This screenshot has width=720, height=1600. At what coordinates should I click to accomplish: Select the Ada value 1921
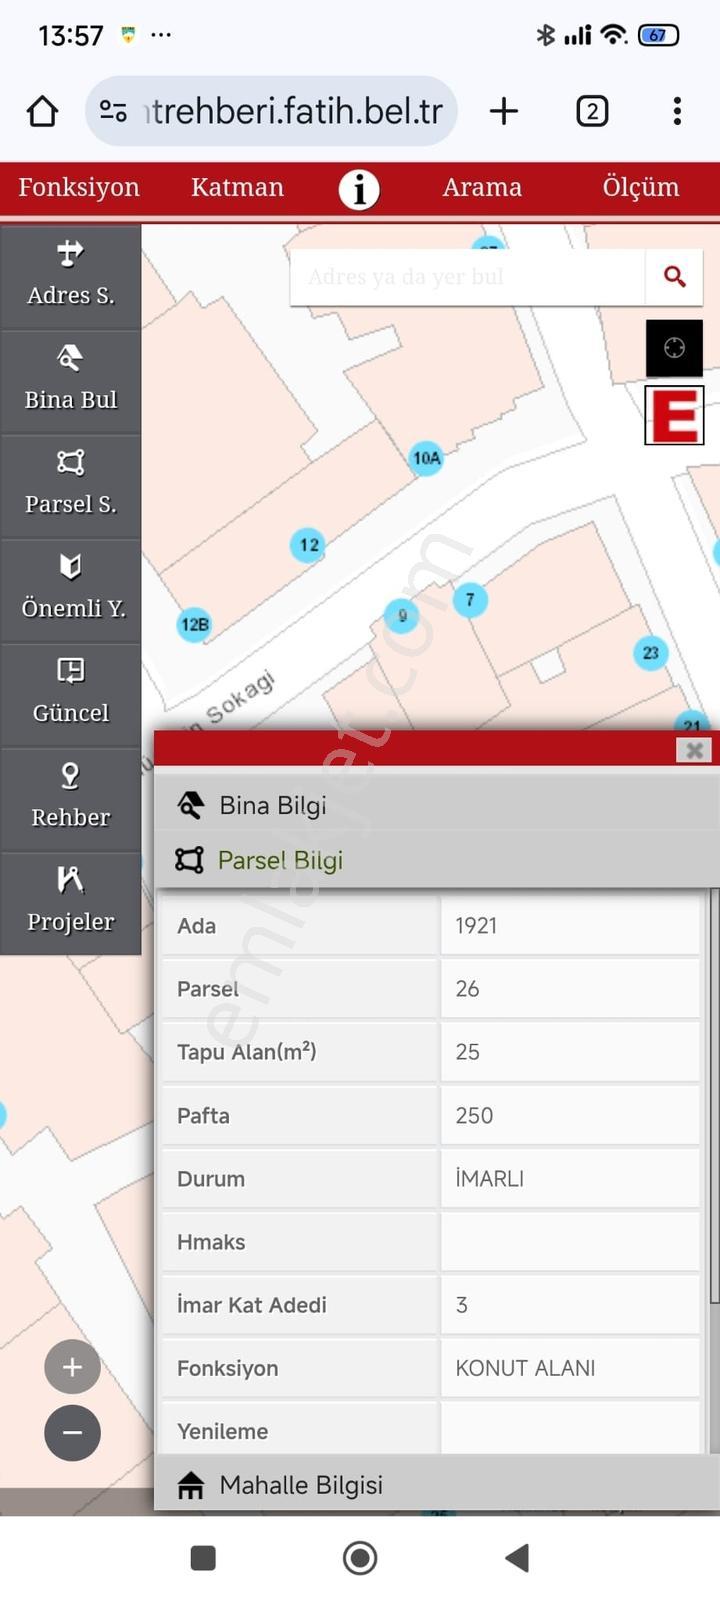point(476,925)
